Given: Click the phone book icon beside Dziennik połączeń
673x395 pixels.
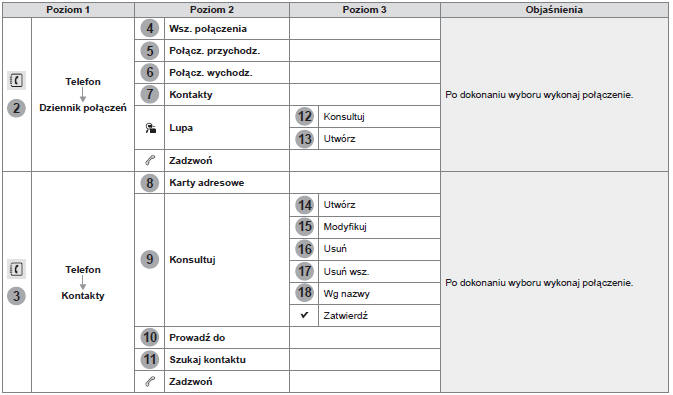Looking at the screenshot, I should [x=16, y=80].
